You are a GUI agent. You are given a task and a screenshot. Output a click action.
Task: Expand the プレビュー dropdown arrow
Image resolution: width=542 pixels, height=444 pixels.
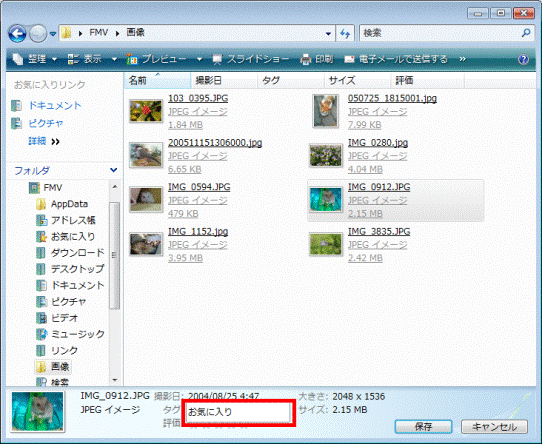pyautogui.click(x=199, y=59)
